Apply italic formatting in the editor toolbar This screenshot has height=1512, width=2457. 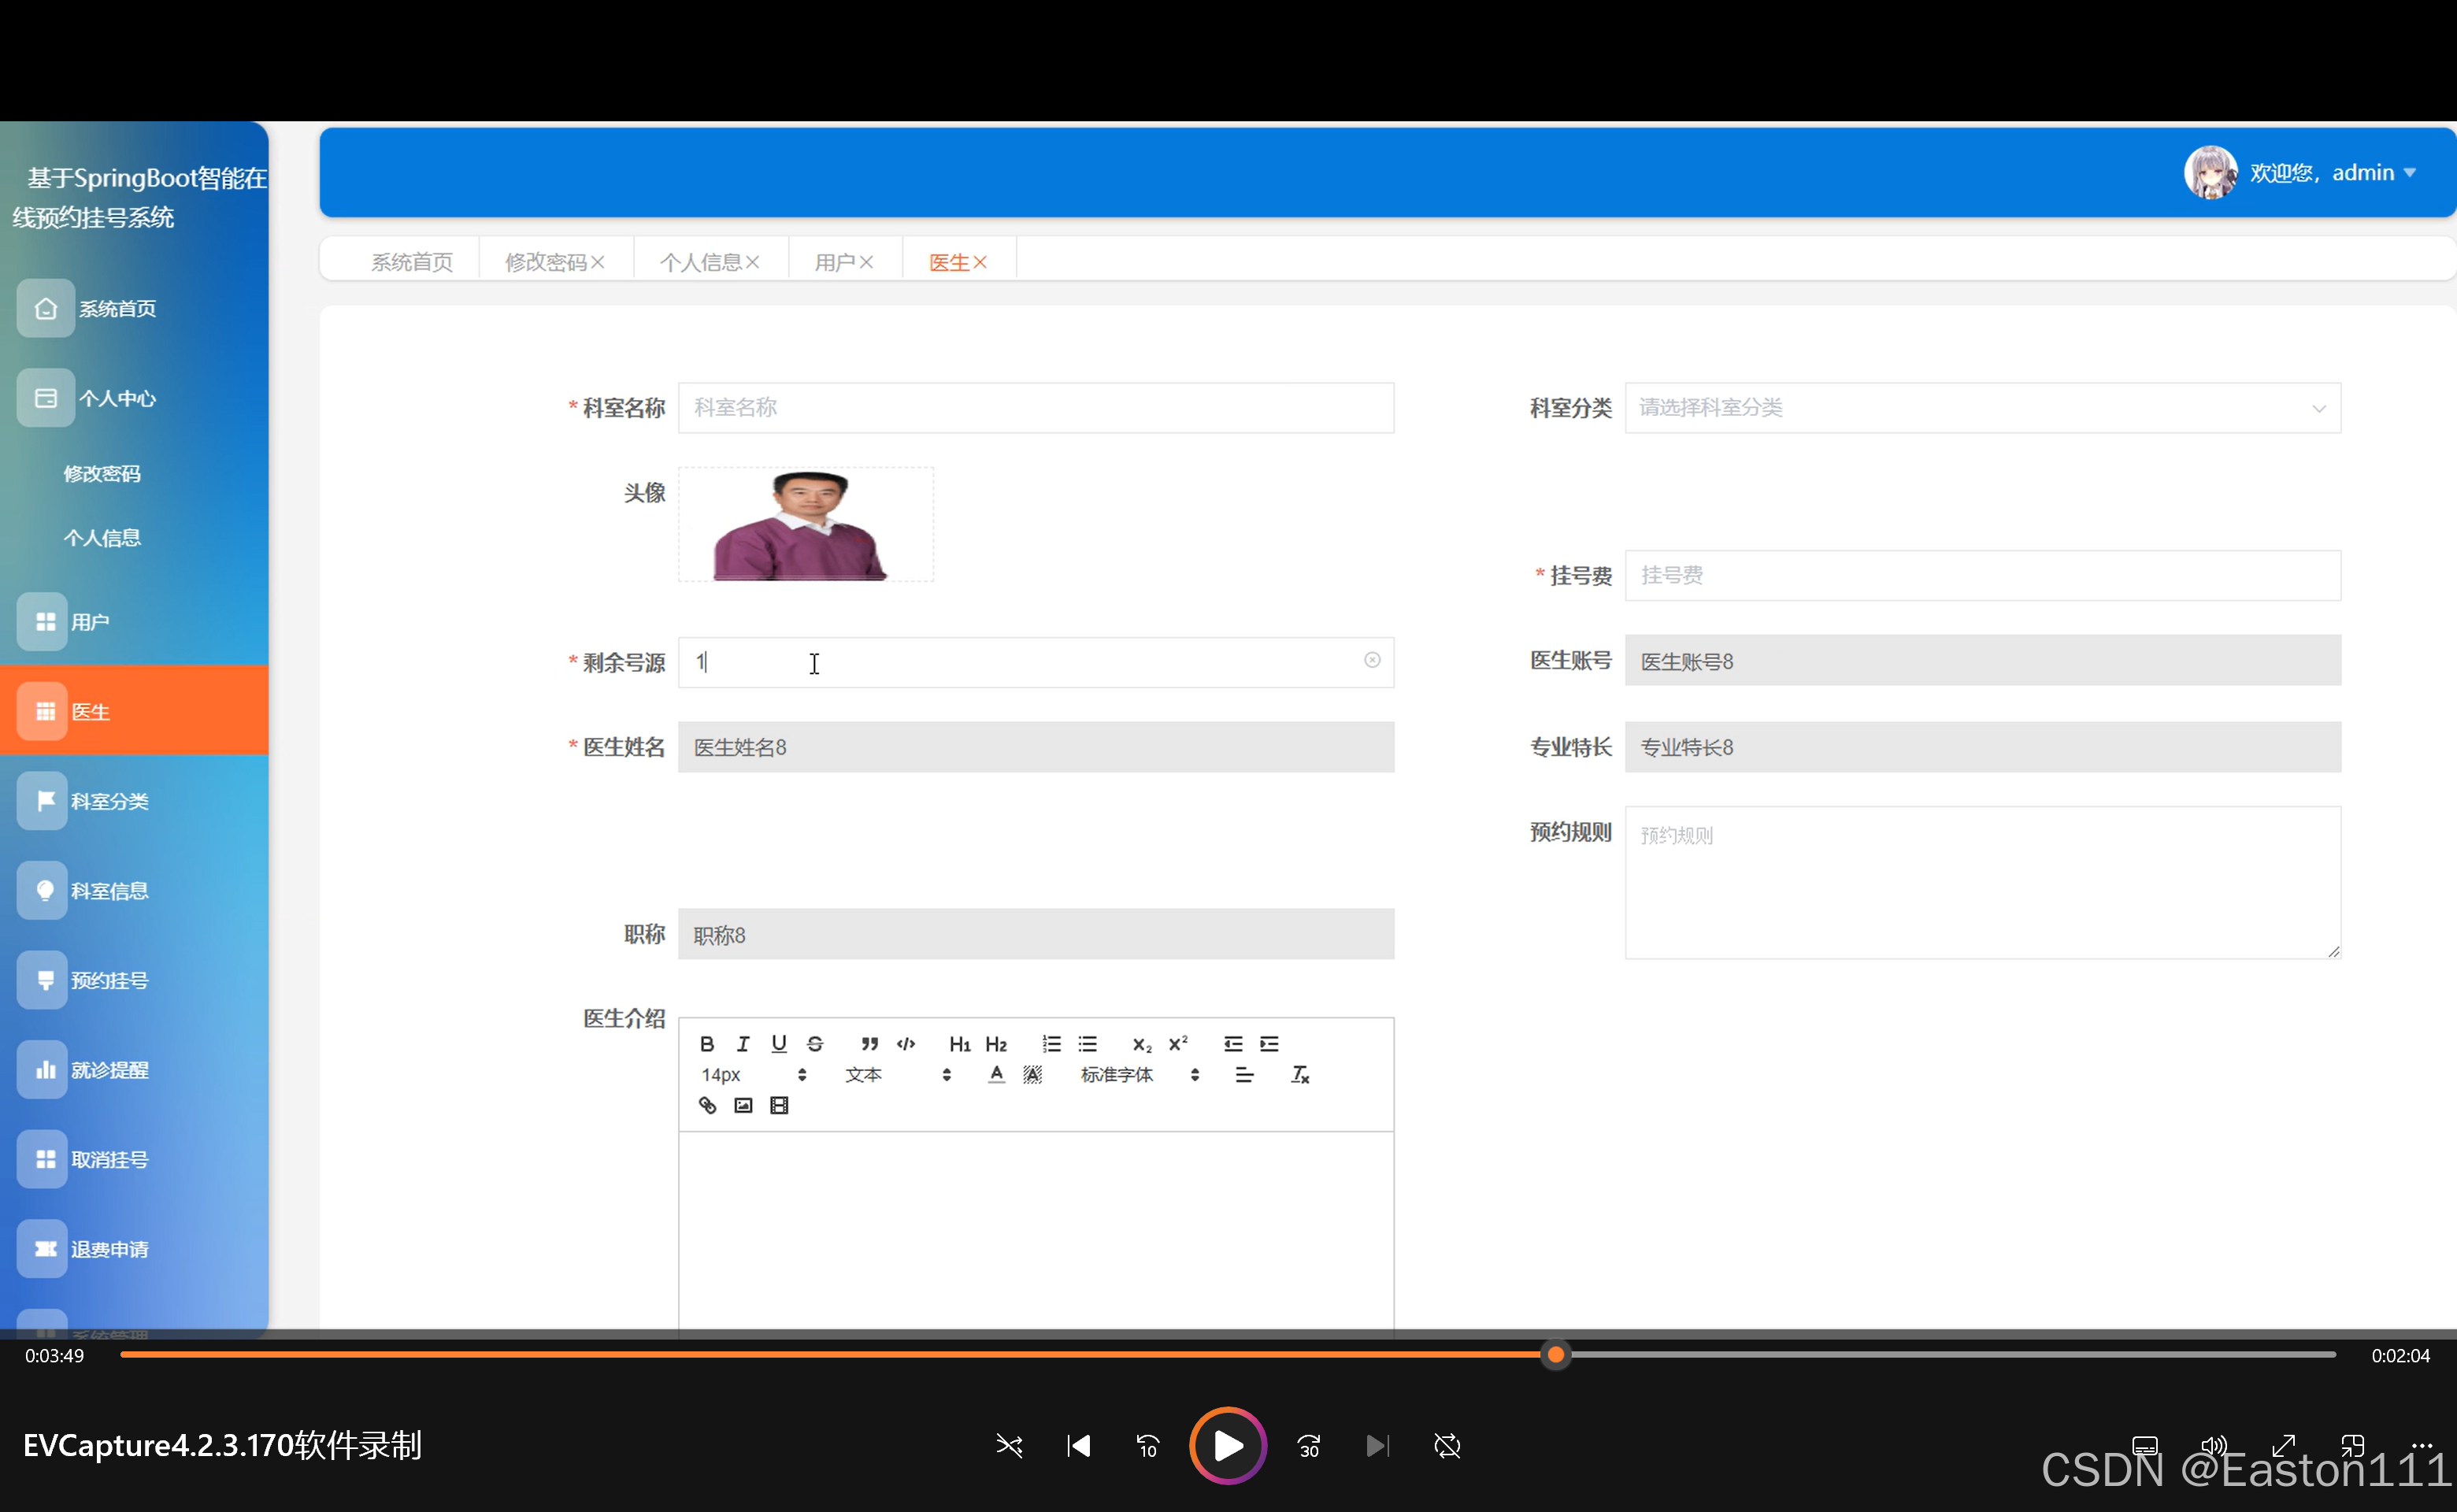[742, 1044]
